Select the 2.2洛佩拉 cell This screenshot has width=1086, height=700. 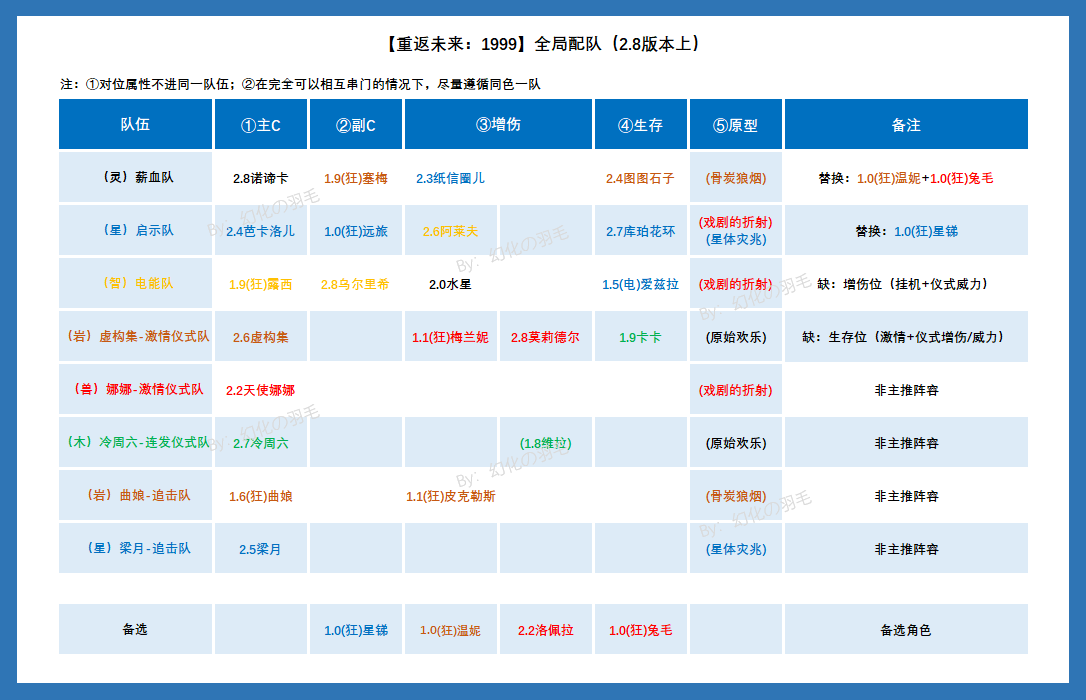[x=545, y=630]
